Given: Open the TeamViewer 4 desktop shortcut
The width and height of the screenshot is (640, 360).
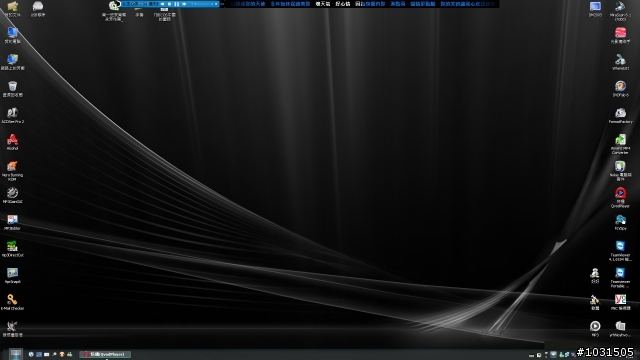Looking at the screenshot, I should 620,246.
